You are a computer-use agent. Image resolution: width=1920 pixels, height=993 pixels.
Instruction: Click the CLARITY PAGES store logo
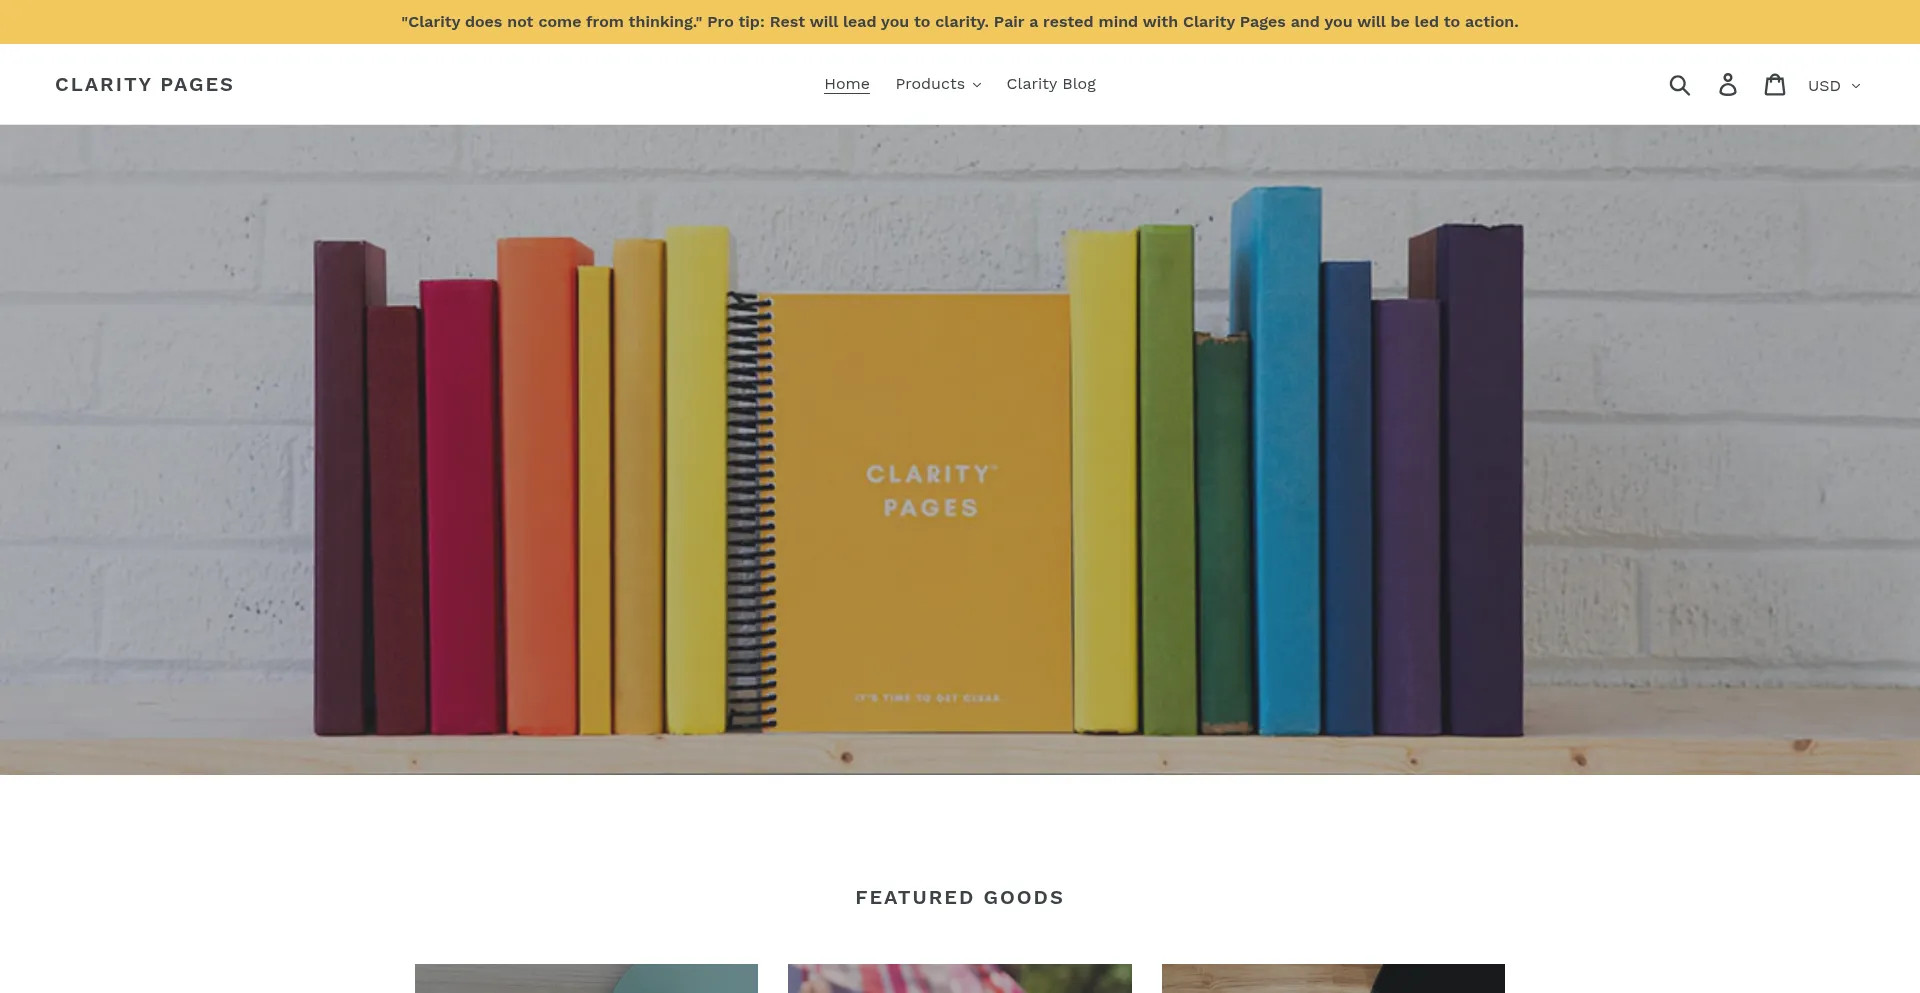[144, 85]
